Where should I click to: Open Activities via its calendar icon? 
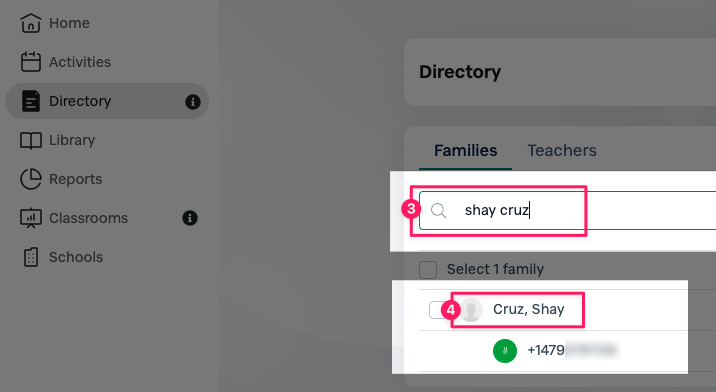31,62
